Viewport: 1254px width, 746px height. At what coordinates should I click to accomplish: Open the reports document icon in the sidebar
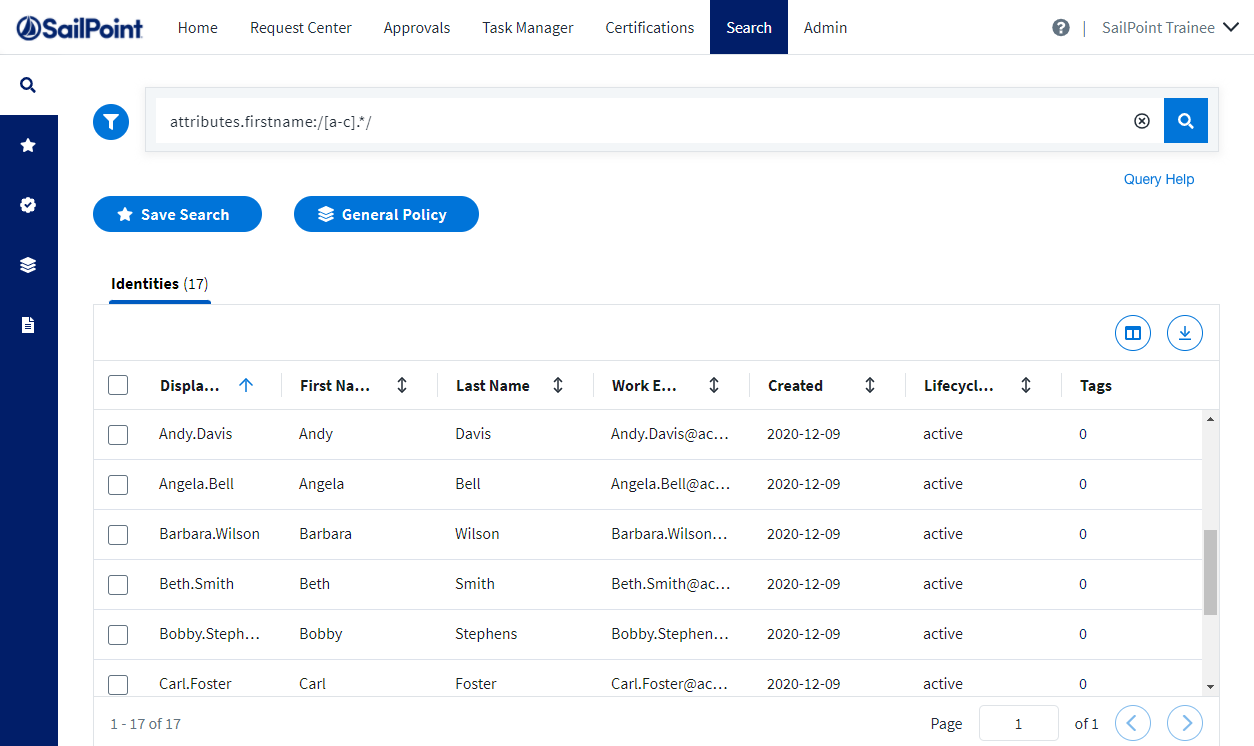(28, 324)
